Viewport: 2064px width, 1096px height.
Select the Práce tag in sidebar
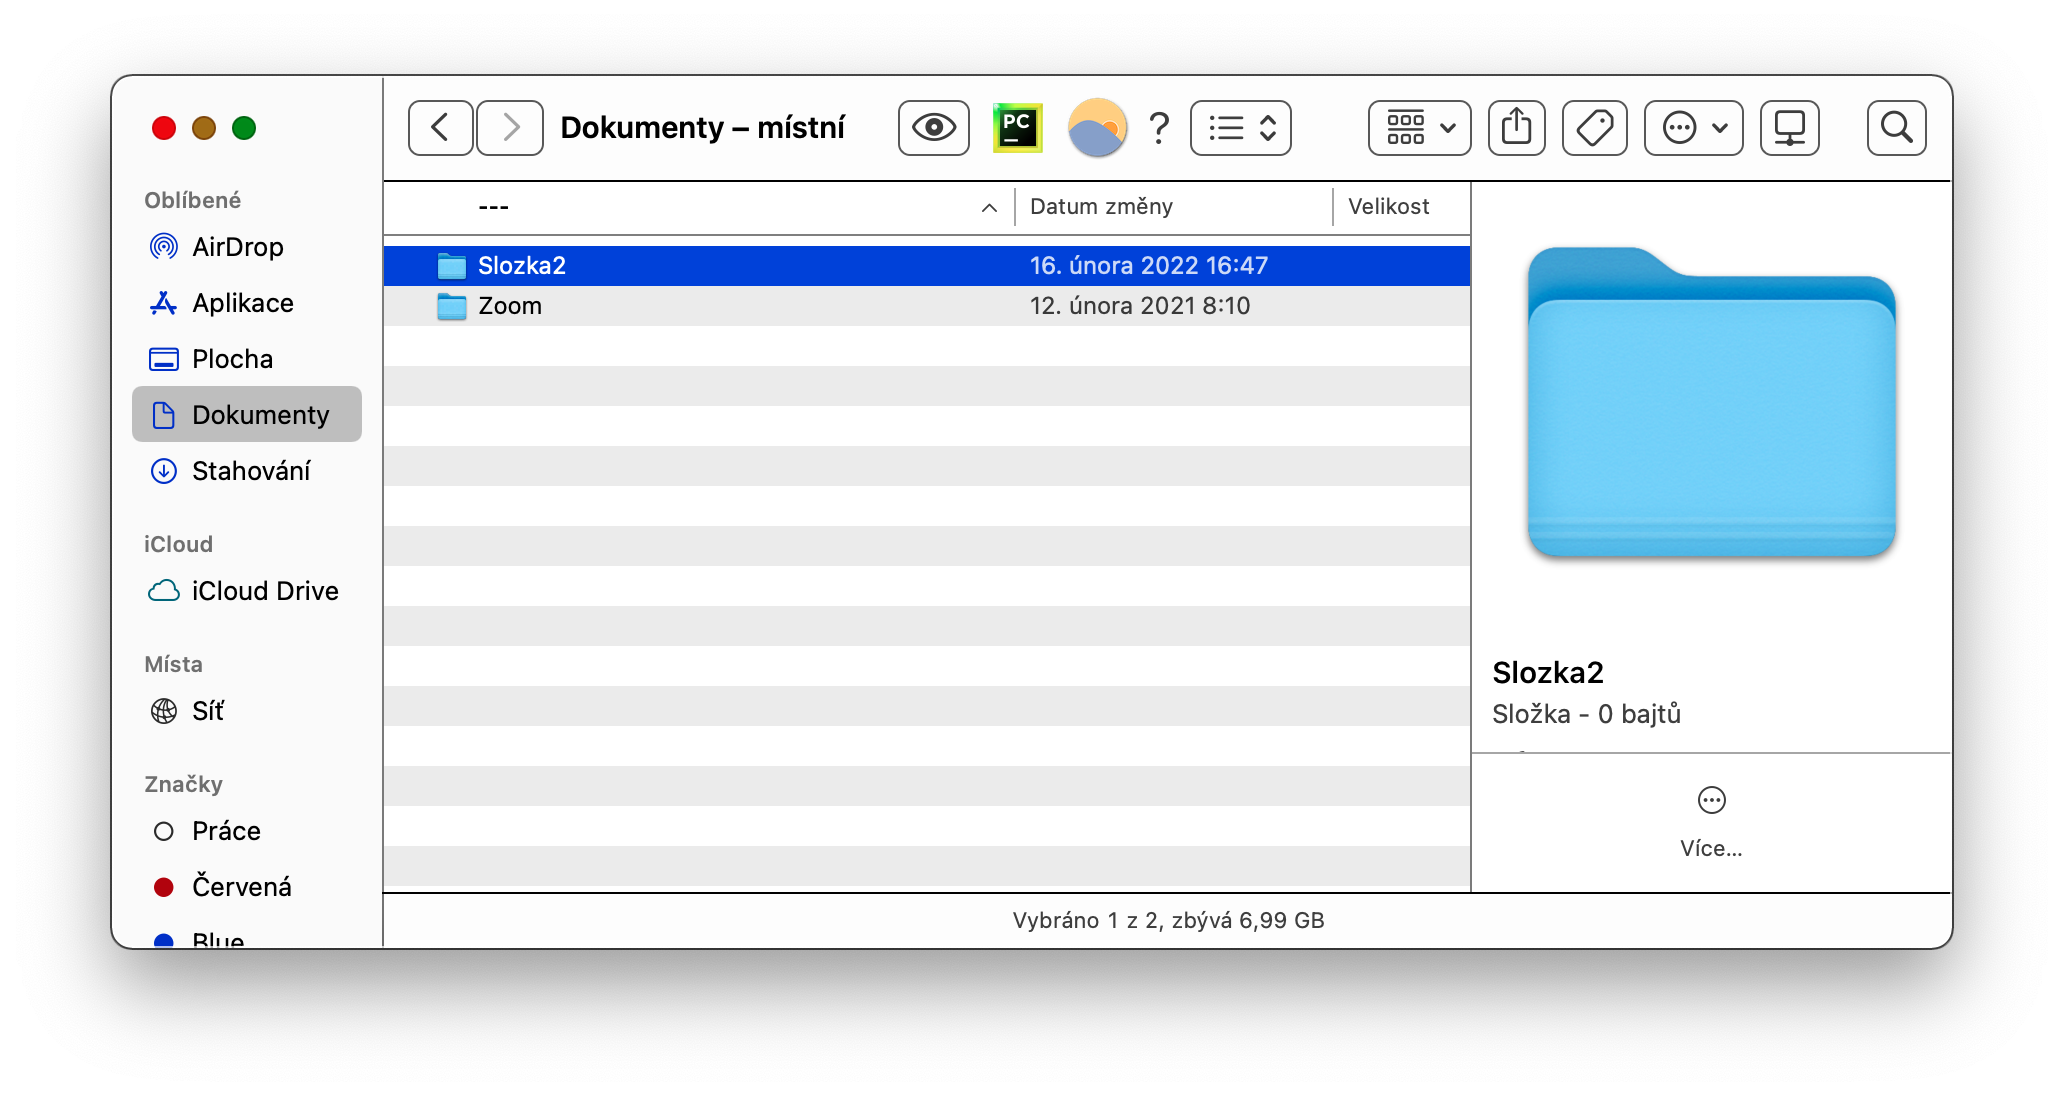pos(246,831)
